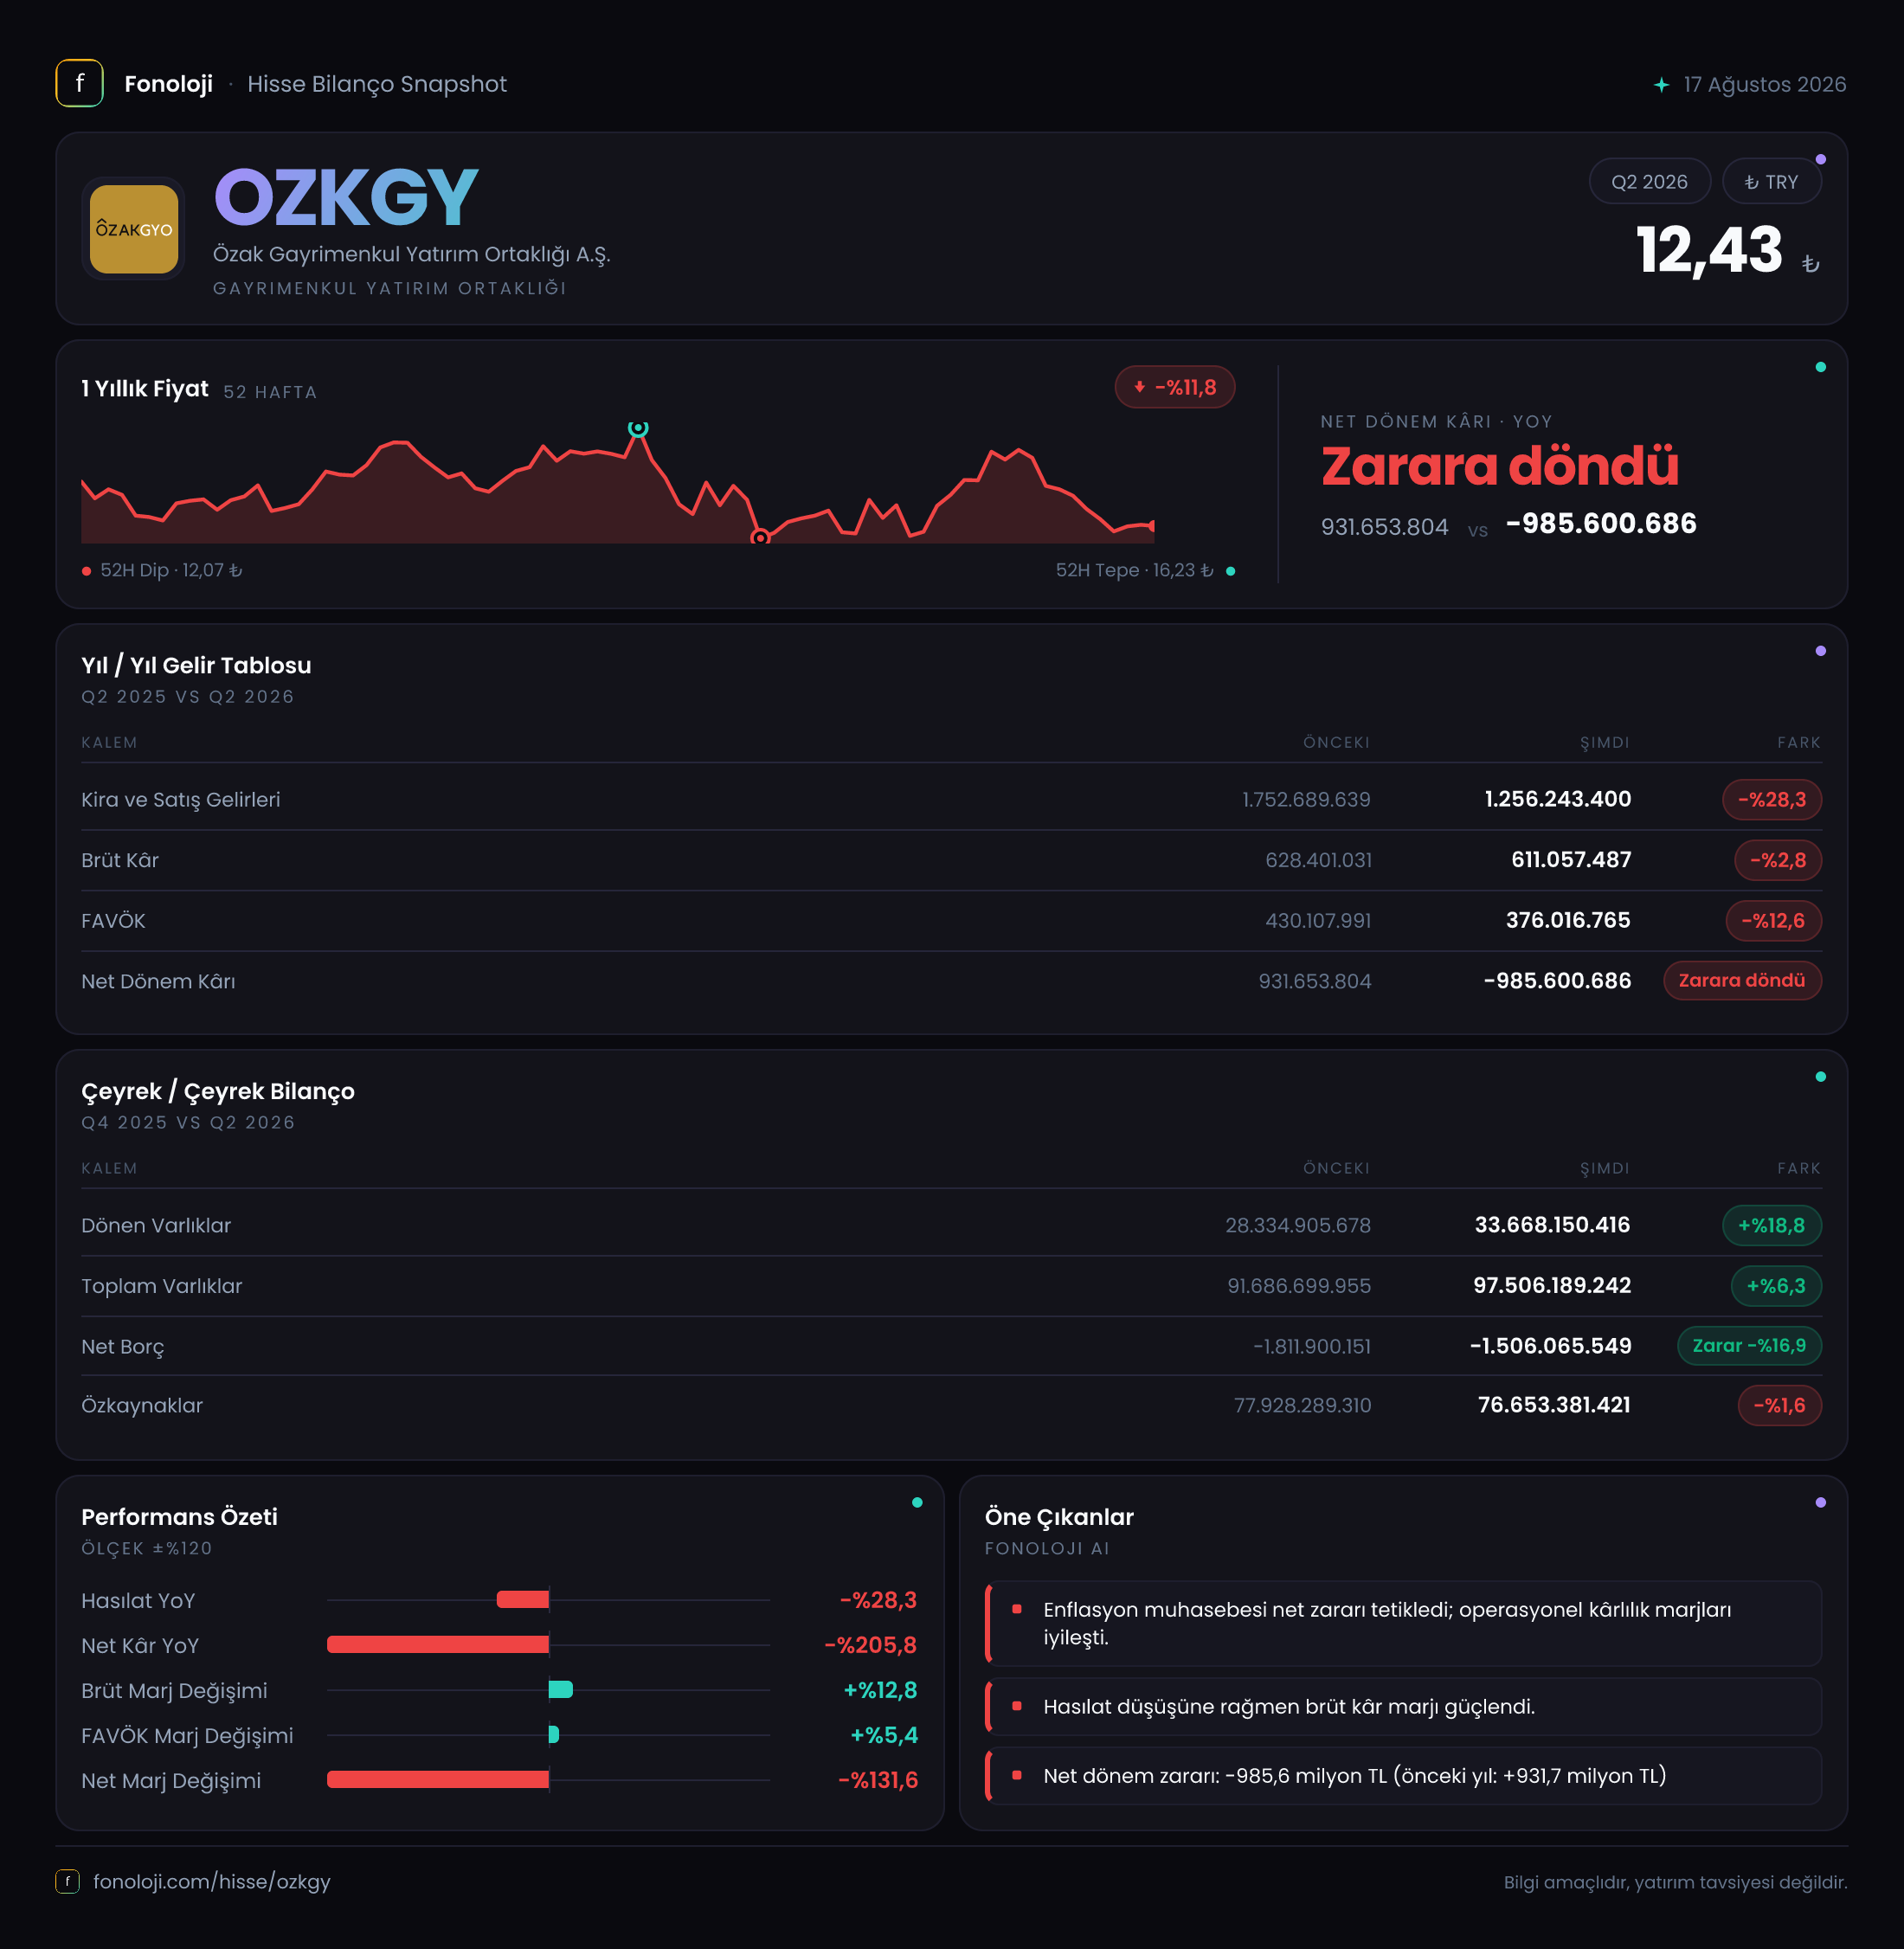1904x1949 pixels.
Task: Click the Net Kâr YoY red bar
Action: [x=438, y=1644]
